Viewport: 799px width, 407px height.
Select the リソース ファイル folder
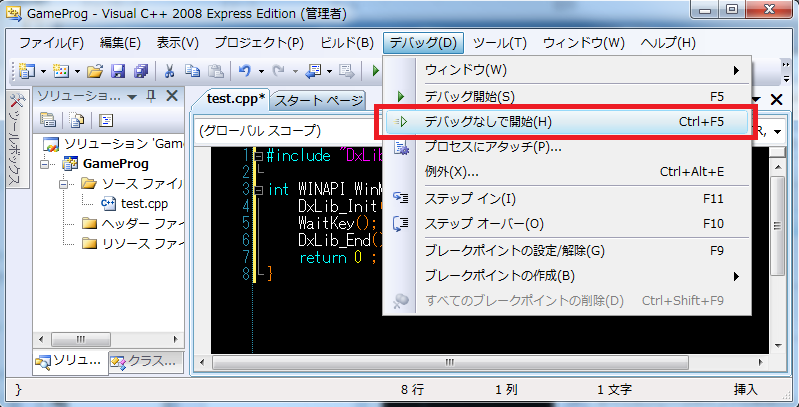click(x=133, y=243)
